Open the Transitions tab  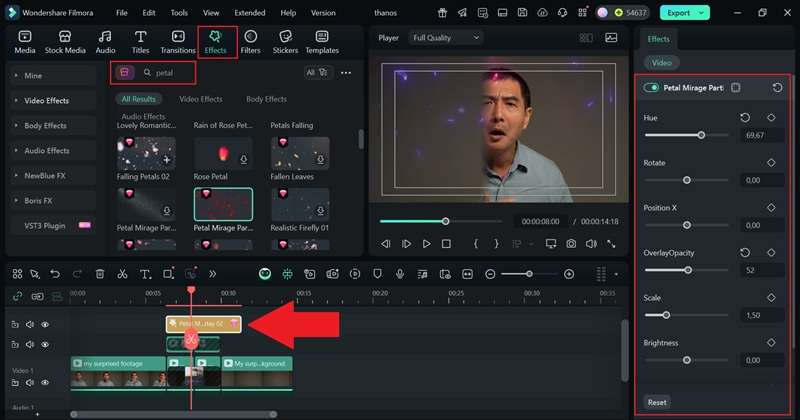tap(178, 42)
